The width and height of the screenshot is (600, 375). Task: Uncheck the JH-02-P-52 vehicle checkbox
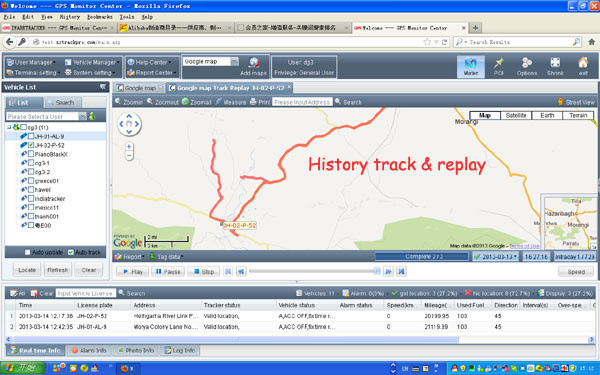(31, 145)
